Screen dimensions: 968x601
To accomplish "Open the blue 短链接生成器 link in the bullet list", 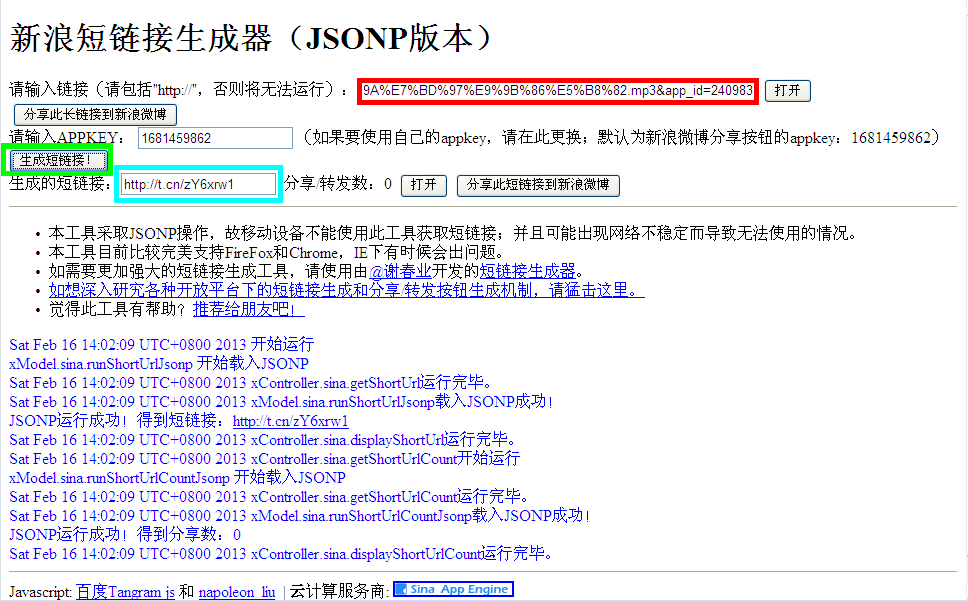I will [x=527, y=271].
